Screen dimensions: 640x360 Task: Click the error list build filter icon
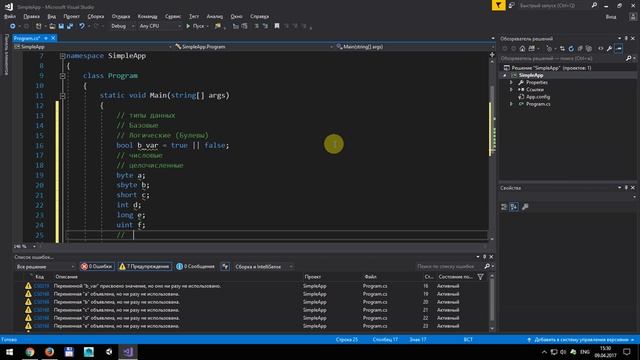(x=225, y=267)
